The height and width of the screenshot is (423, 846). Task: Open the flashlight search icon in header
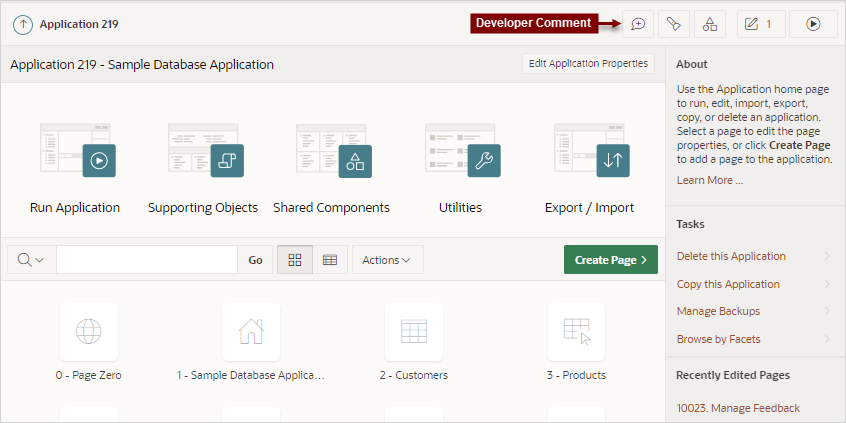[673, 24]
